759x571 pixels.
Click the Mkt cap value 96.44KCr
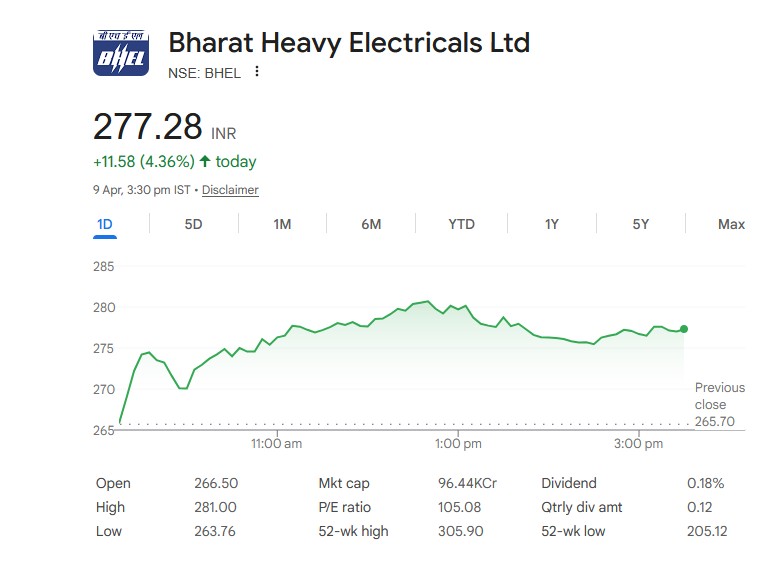coord(467,483)
